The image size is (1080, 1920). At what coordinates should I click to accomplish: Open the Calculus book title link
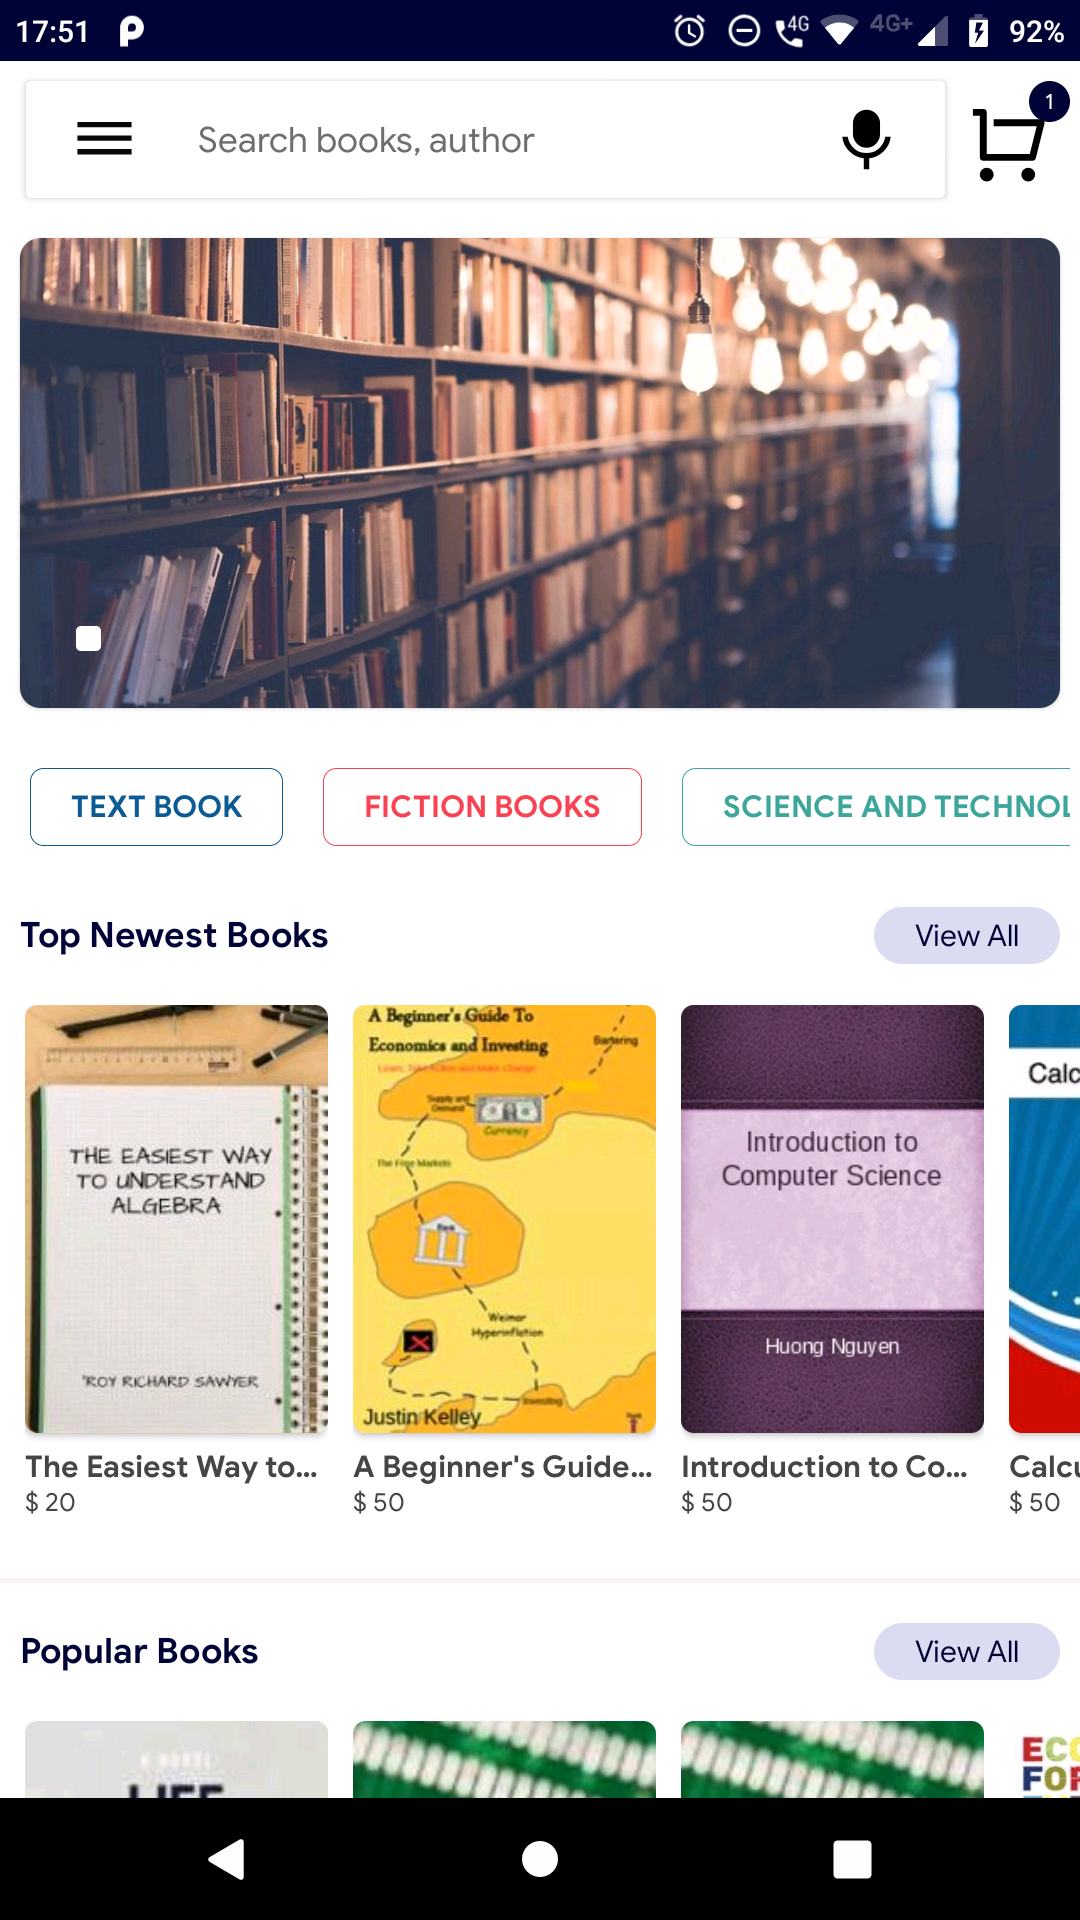[1045, 1467]
